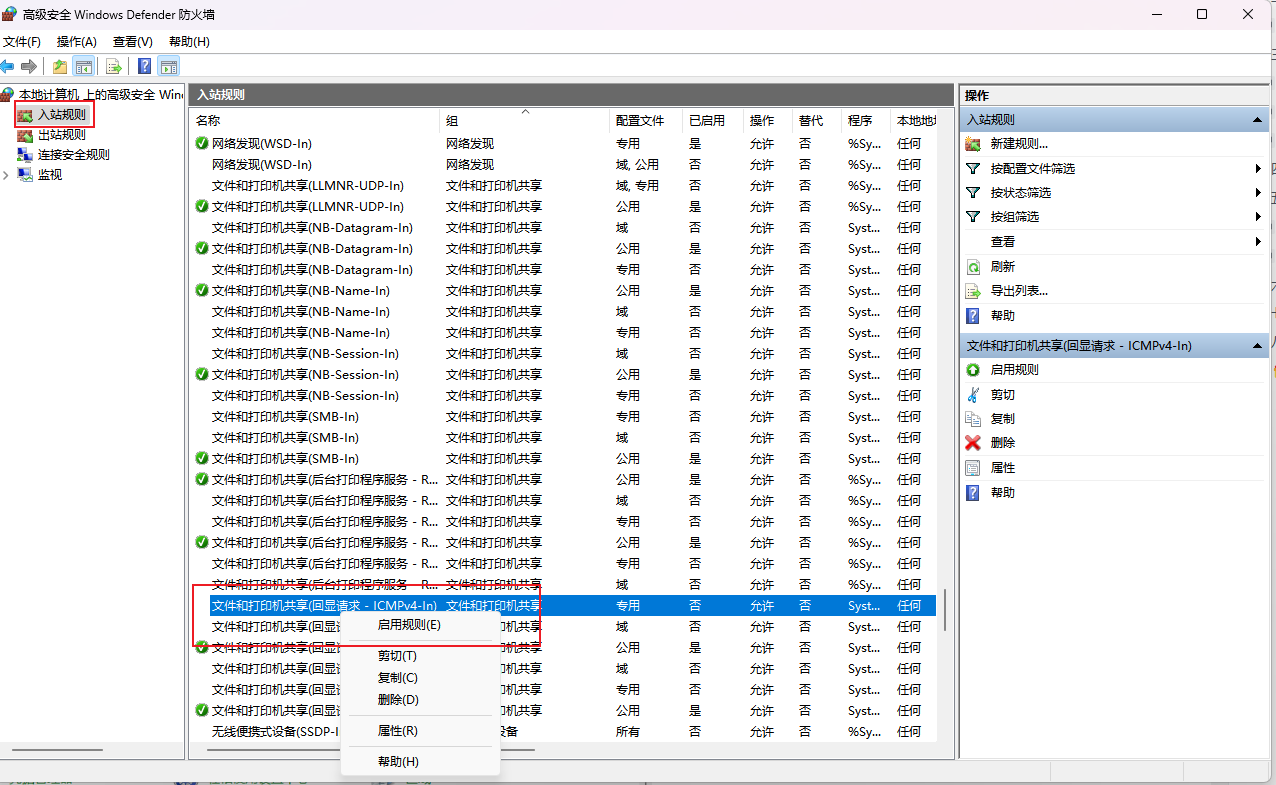This screenshot has height=785, width=1276.
Task: Click the 所有 profile cell in the last row
Action: click(x=628, y=732)
